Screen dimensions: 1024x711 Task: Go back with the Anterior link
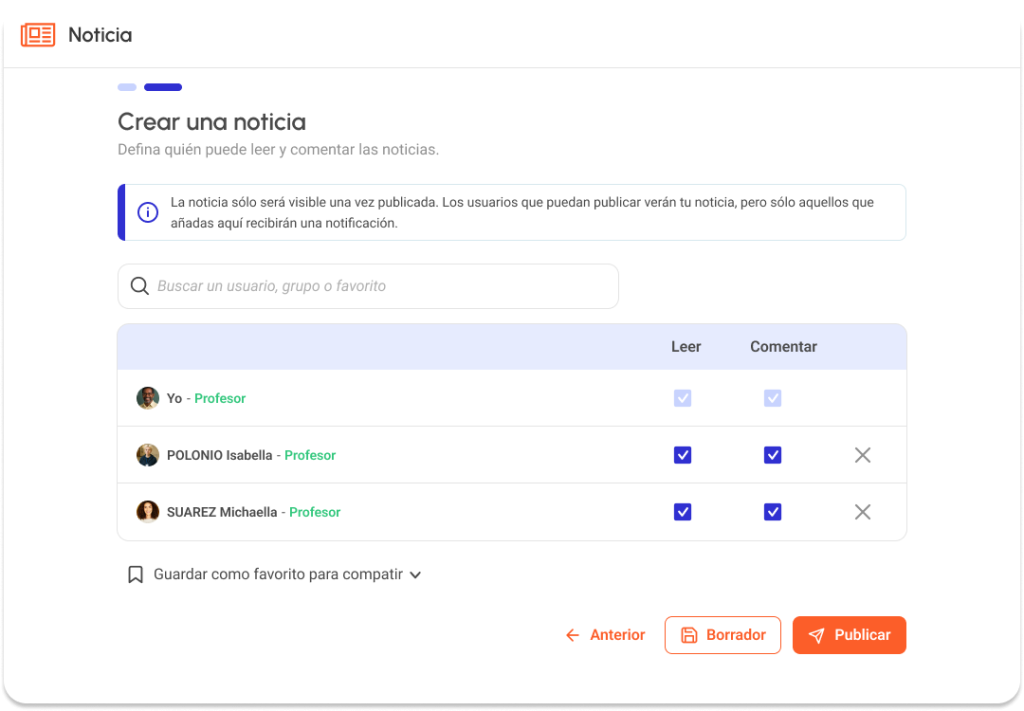pos(605,635)
